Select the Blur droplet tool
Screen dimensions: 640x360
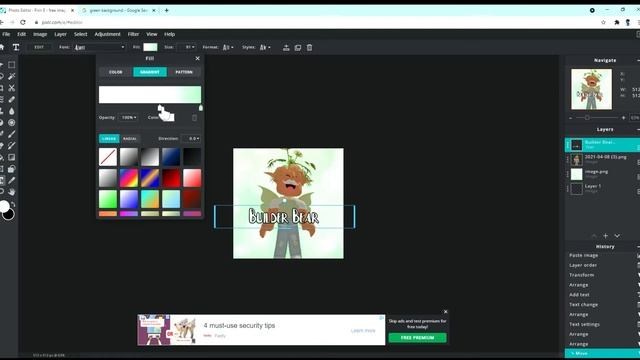pos(11,111)
